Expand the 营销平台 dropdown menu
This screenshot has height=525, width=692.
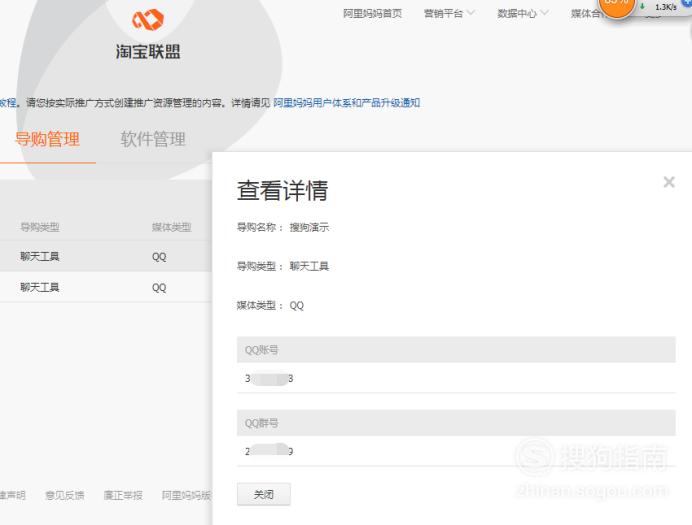pyautogui.click(x=449, y=14)
